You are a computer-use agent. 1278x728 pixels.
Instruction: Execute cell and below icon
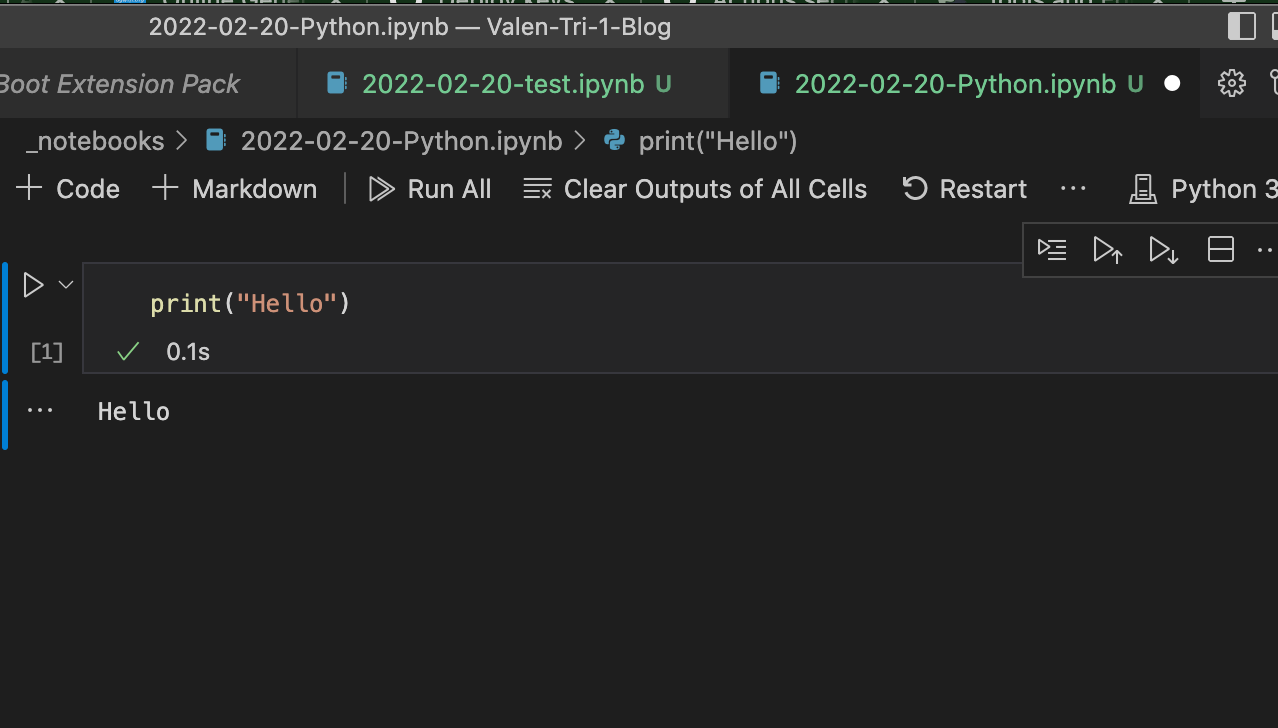pyautogui.click(x=1164, y=250)
